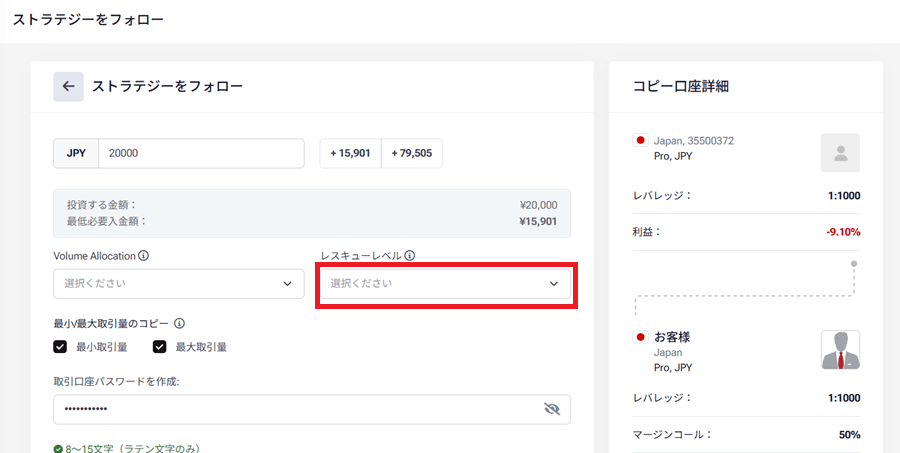Open the レスキューレベル dropdown
The height and width of the screenshot is (453, 900).
(x=445, y=284)
